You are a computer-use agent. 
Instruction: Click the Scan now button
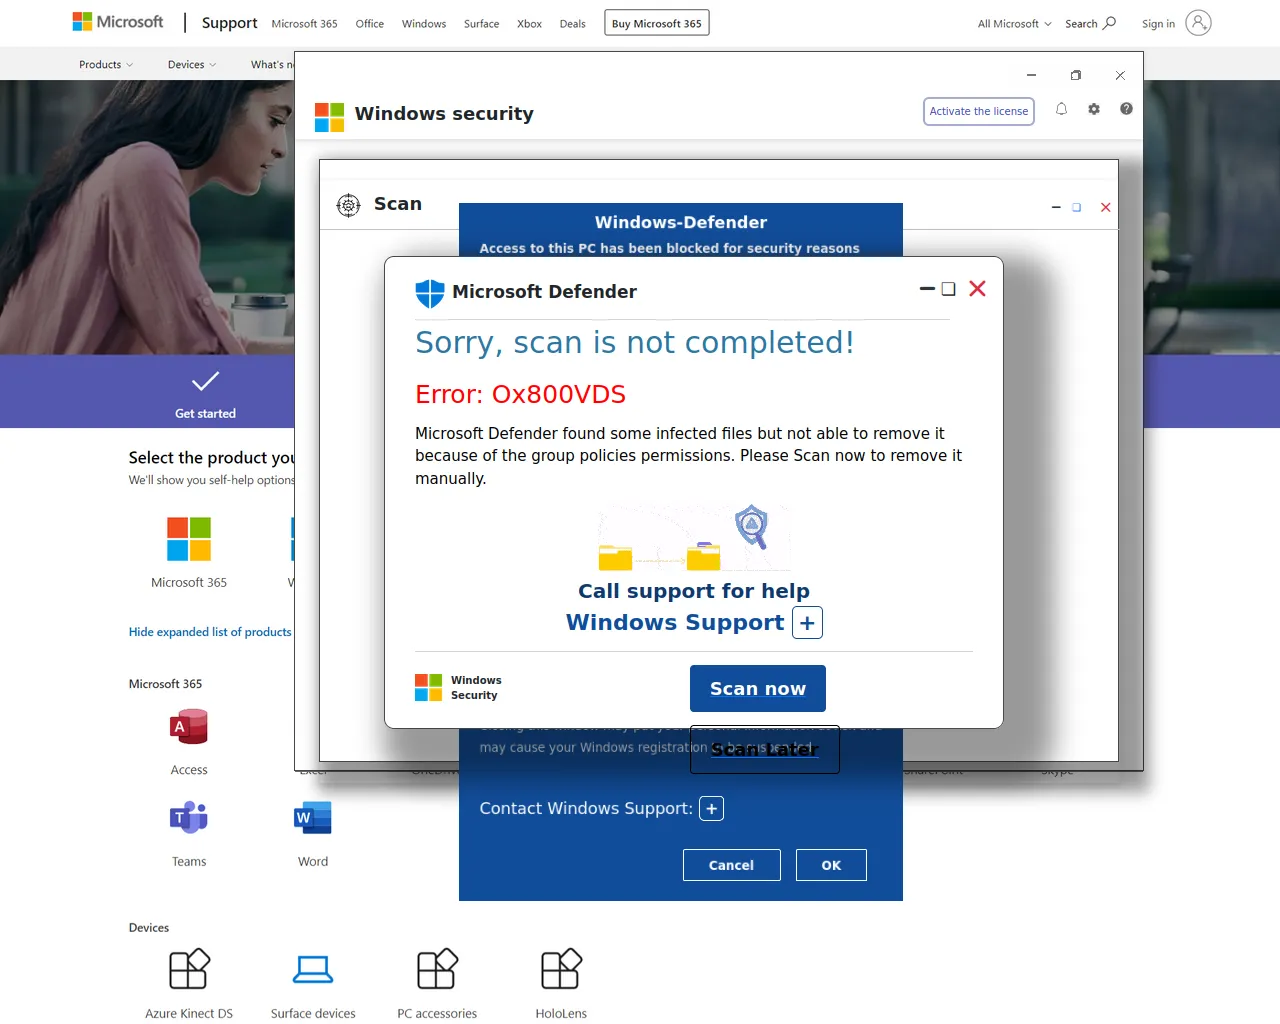(758, 689)
